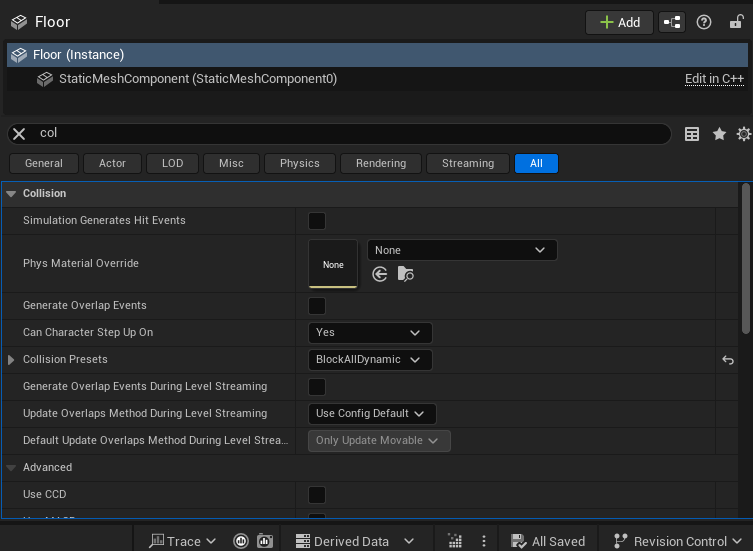Enable Generate Overlap Events During Level Streaming
Image resolution: width=753 pixels, height=551 pixels.
click(x=317, y=387)
